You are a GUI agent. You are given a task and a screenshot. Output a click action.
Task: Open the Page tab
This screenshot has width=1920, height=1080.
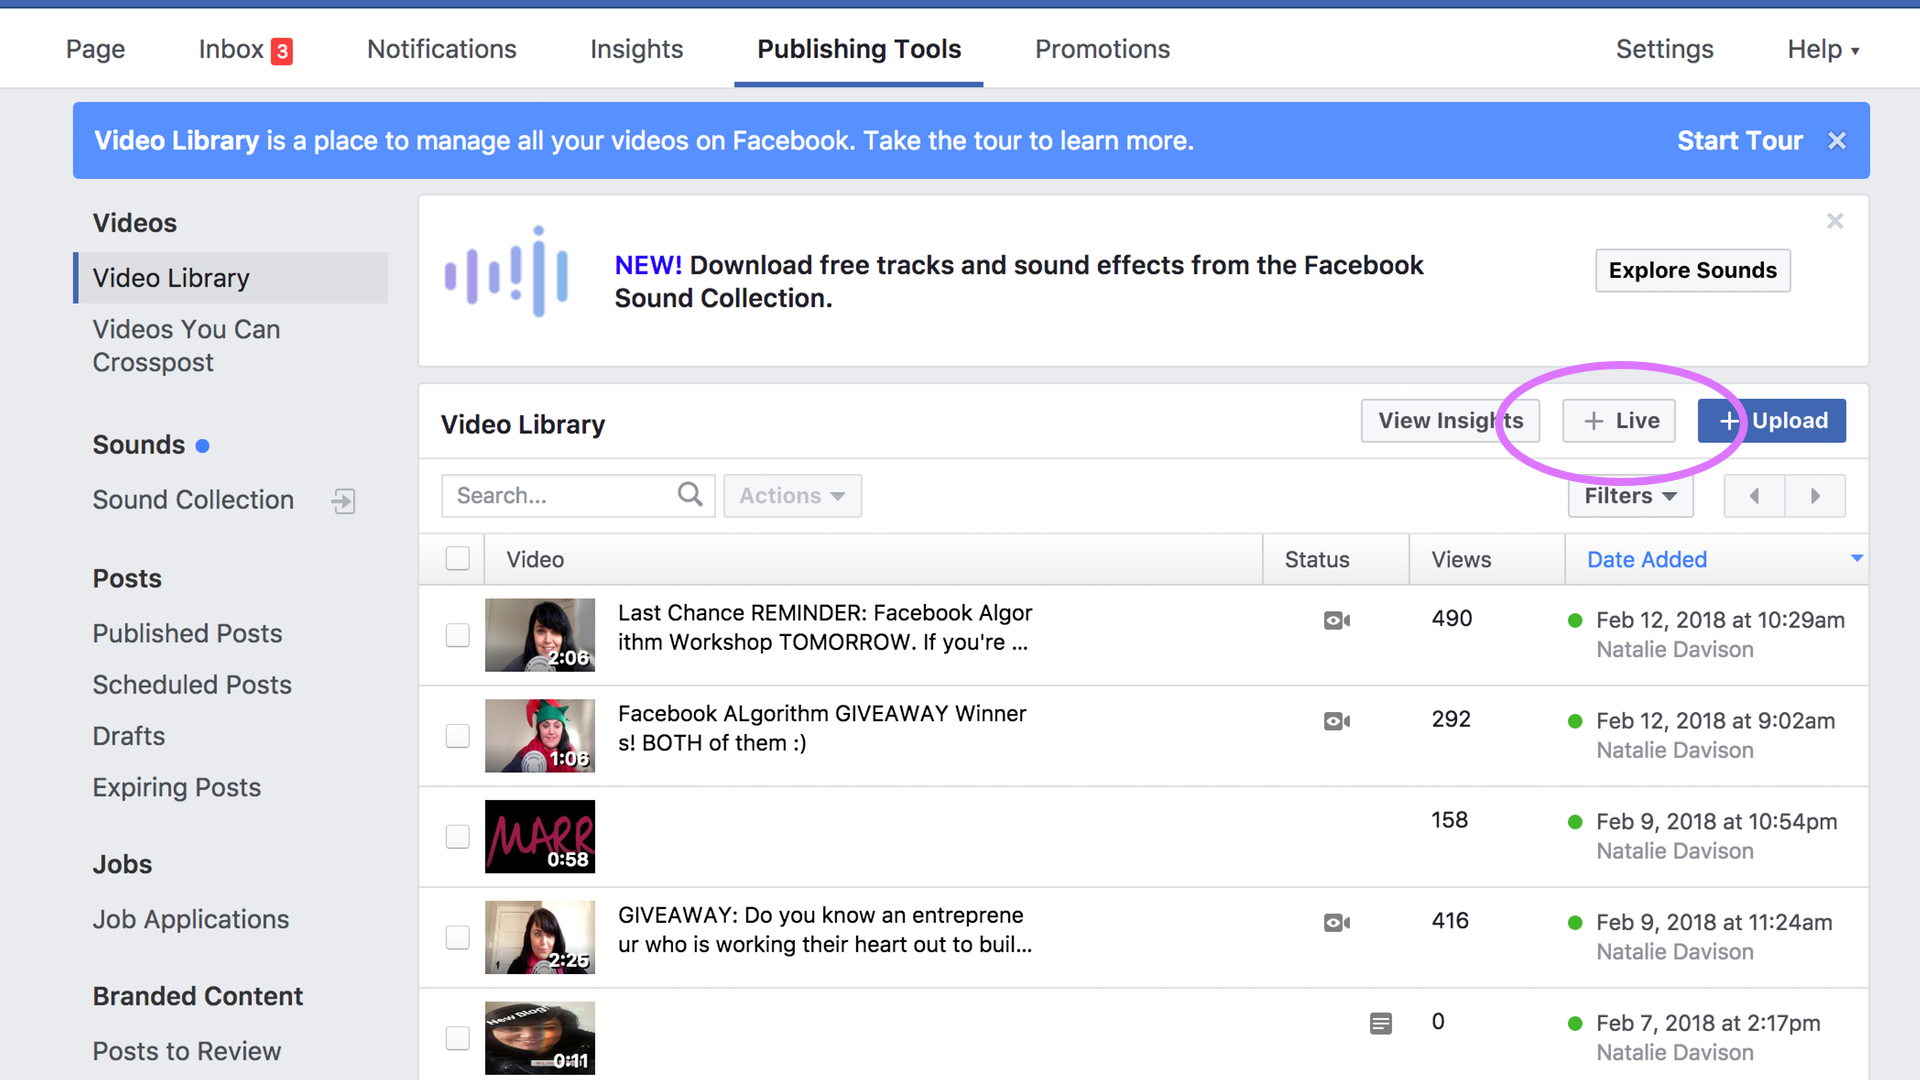click(x=95, y=49)
